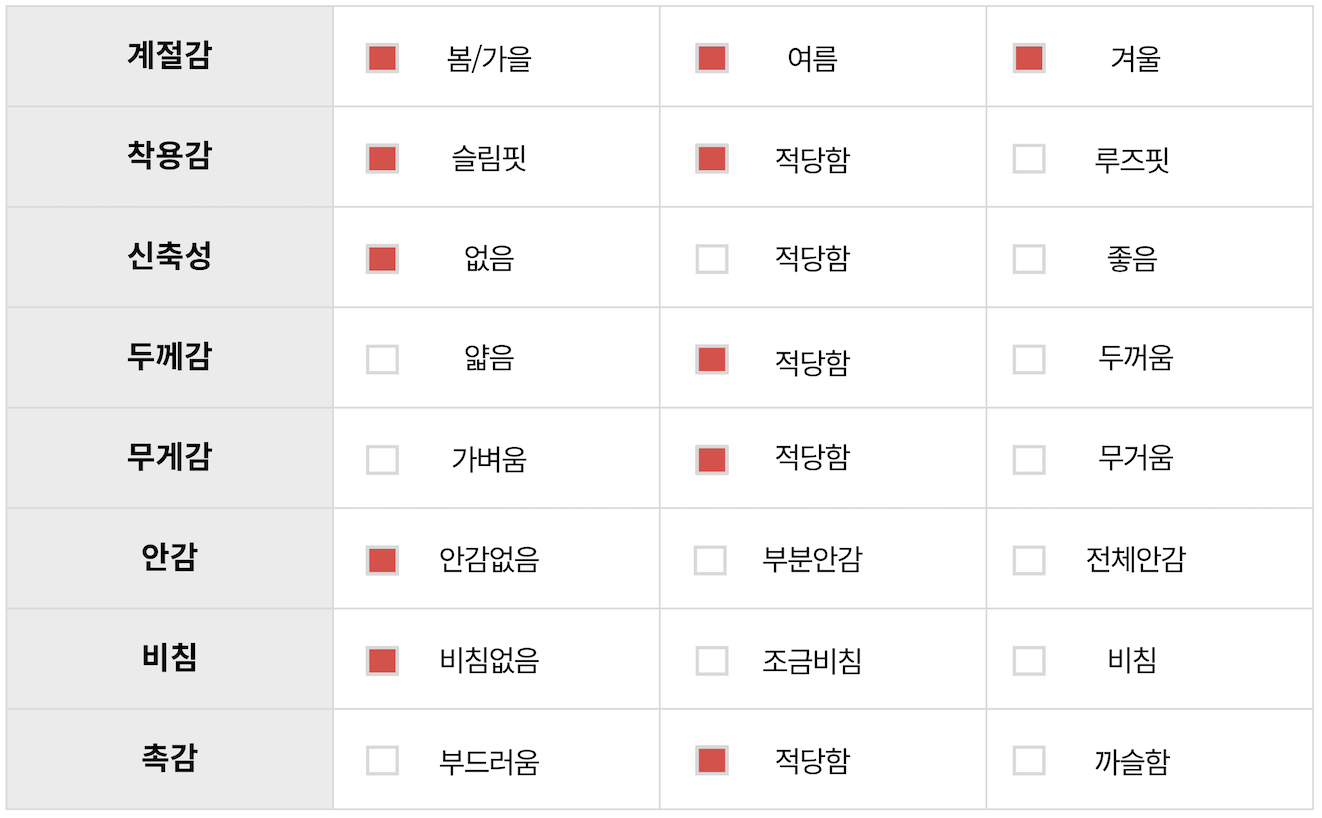Toggle the 비침없음 checkbox
Screen dimensions: 1322x818
(382, 660)
